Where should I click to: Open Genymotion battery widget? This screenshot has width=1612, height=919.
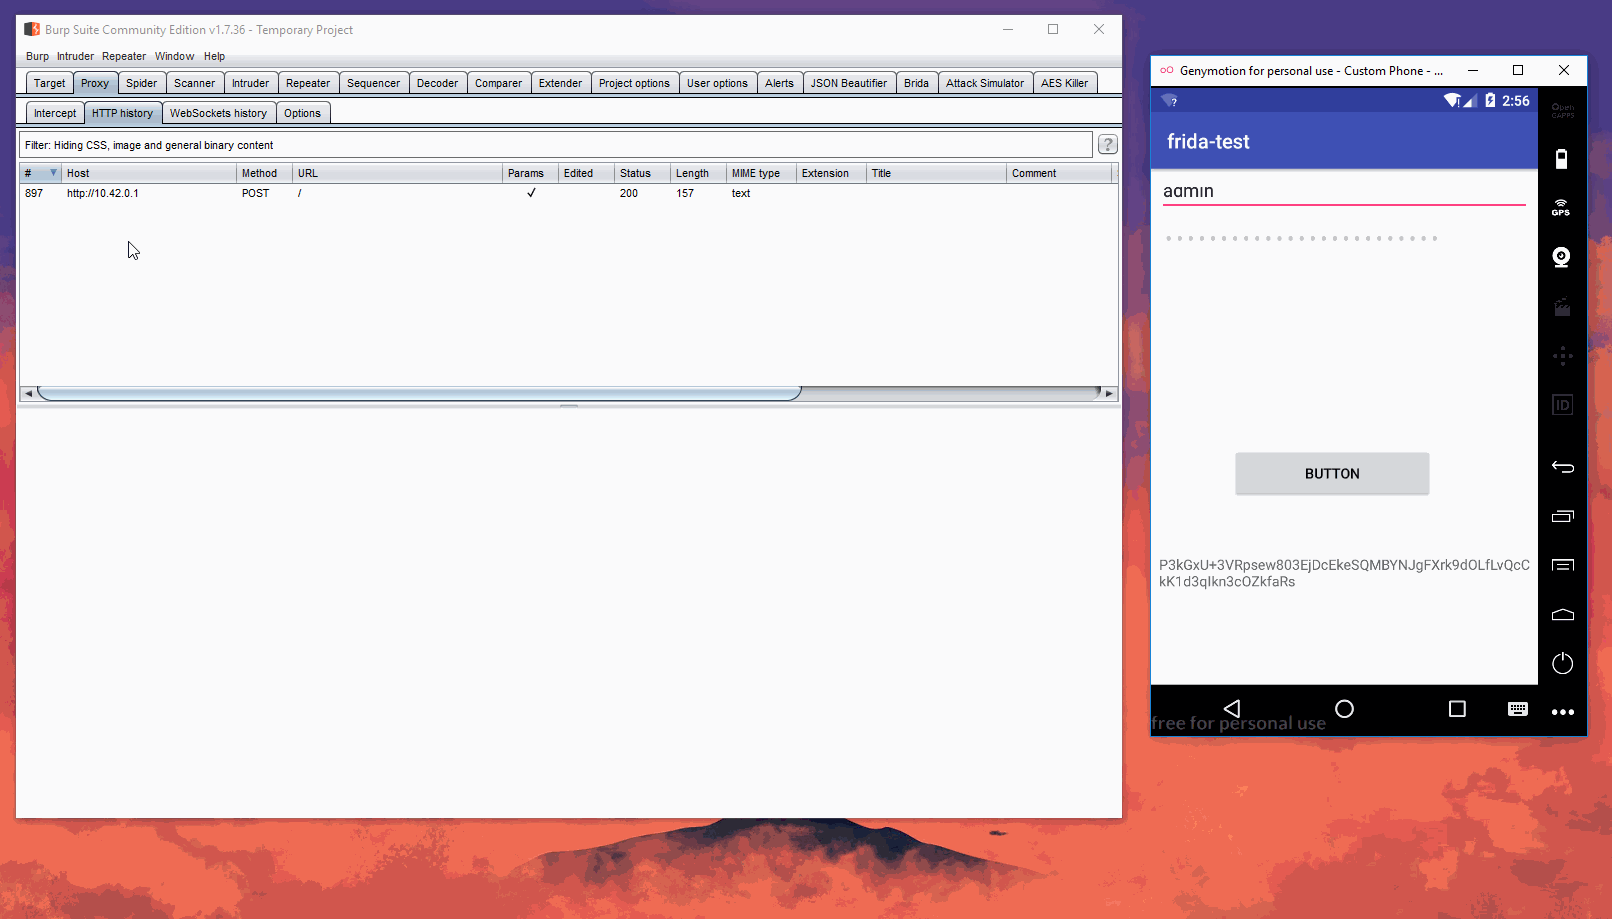point(1562,159)
